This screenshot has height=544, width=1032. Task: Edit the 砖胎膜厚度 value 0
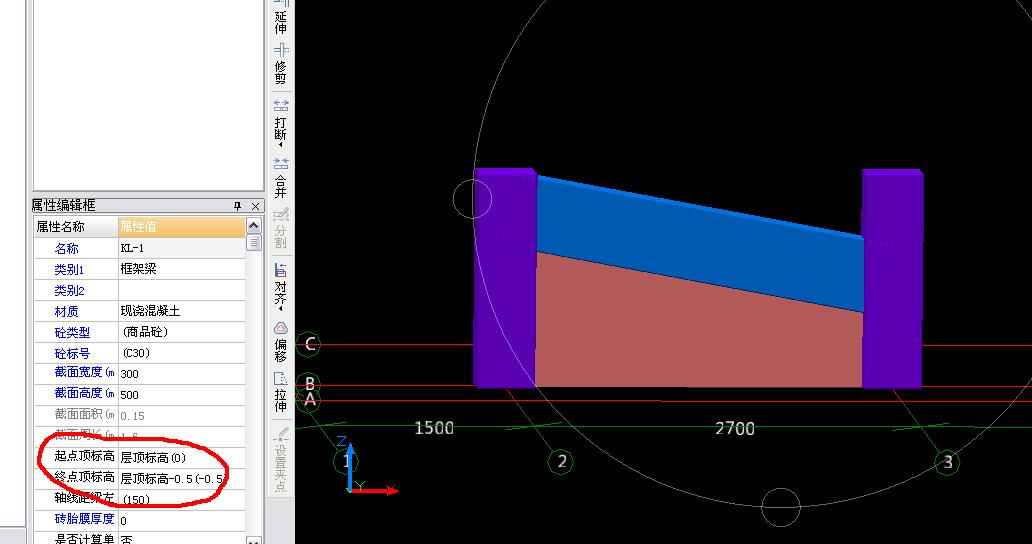(182, 520)
